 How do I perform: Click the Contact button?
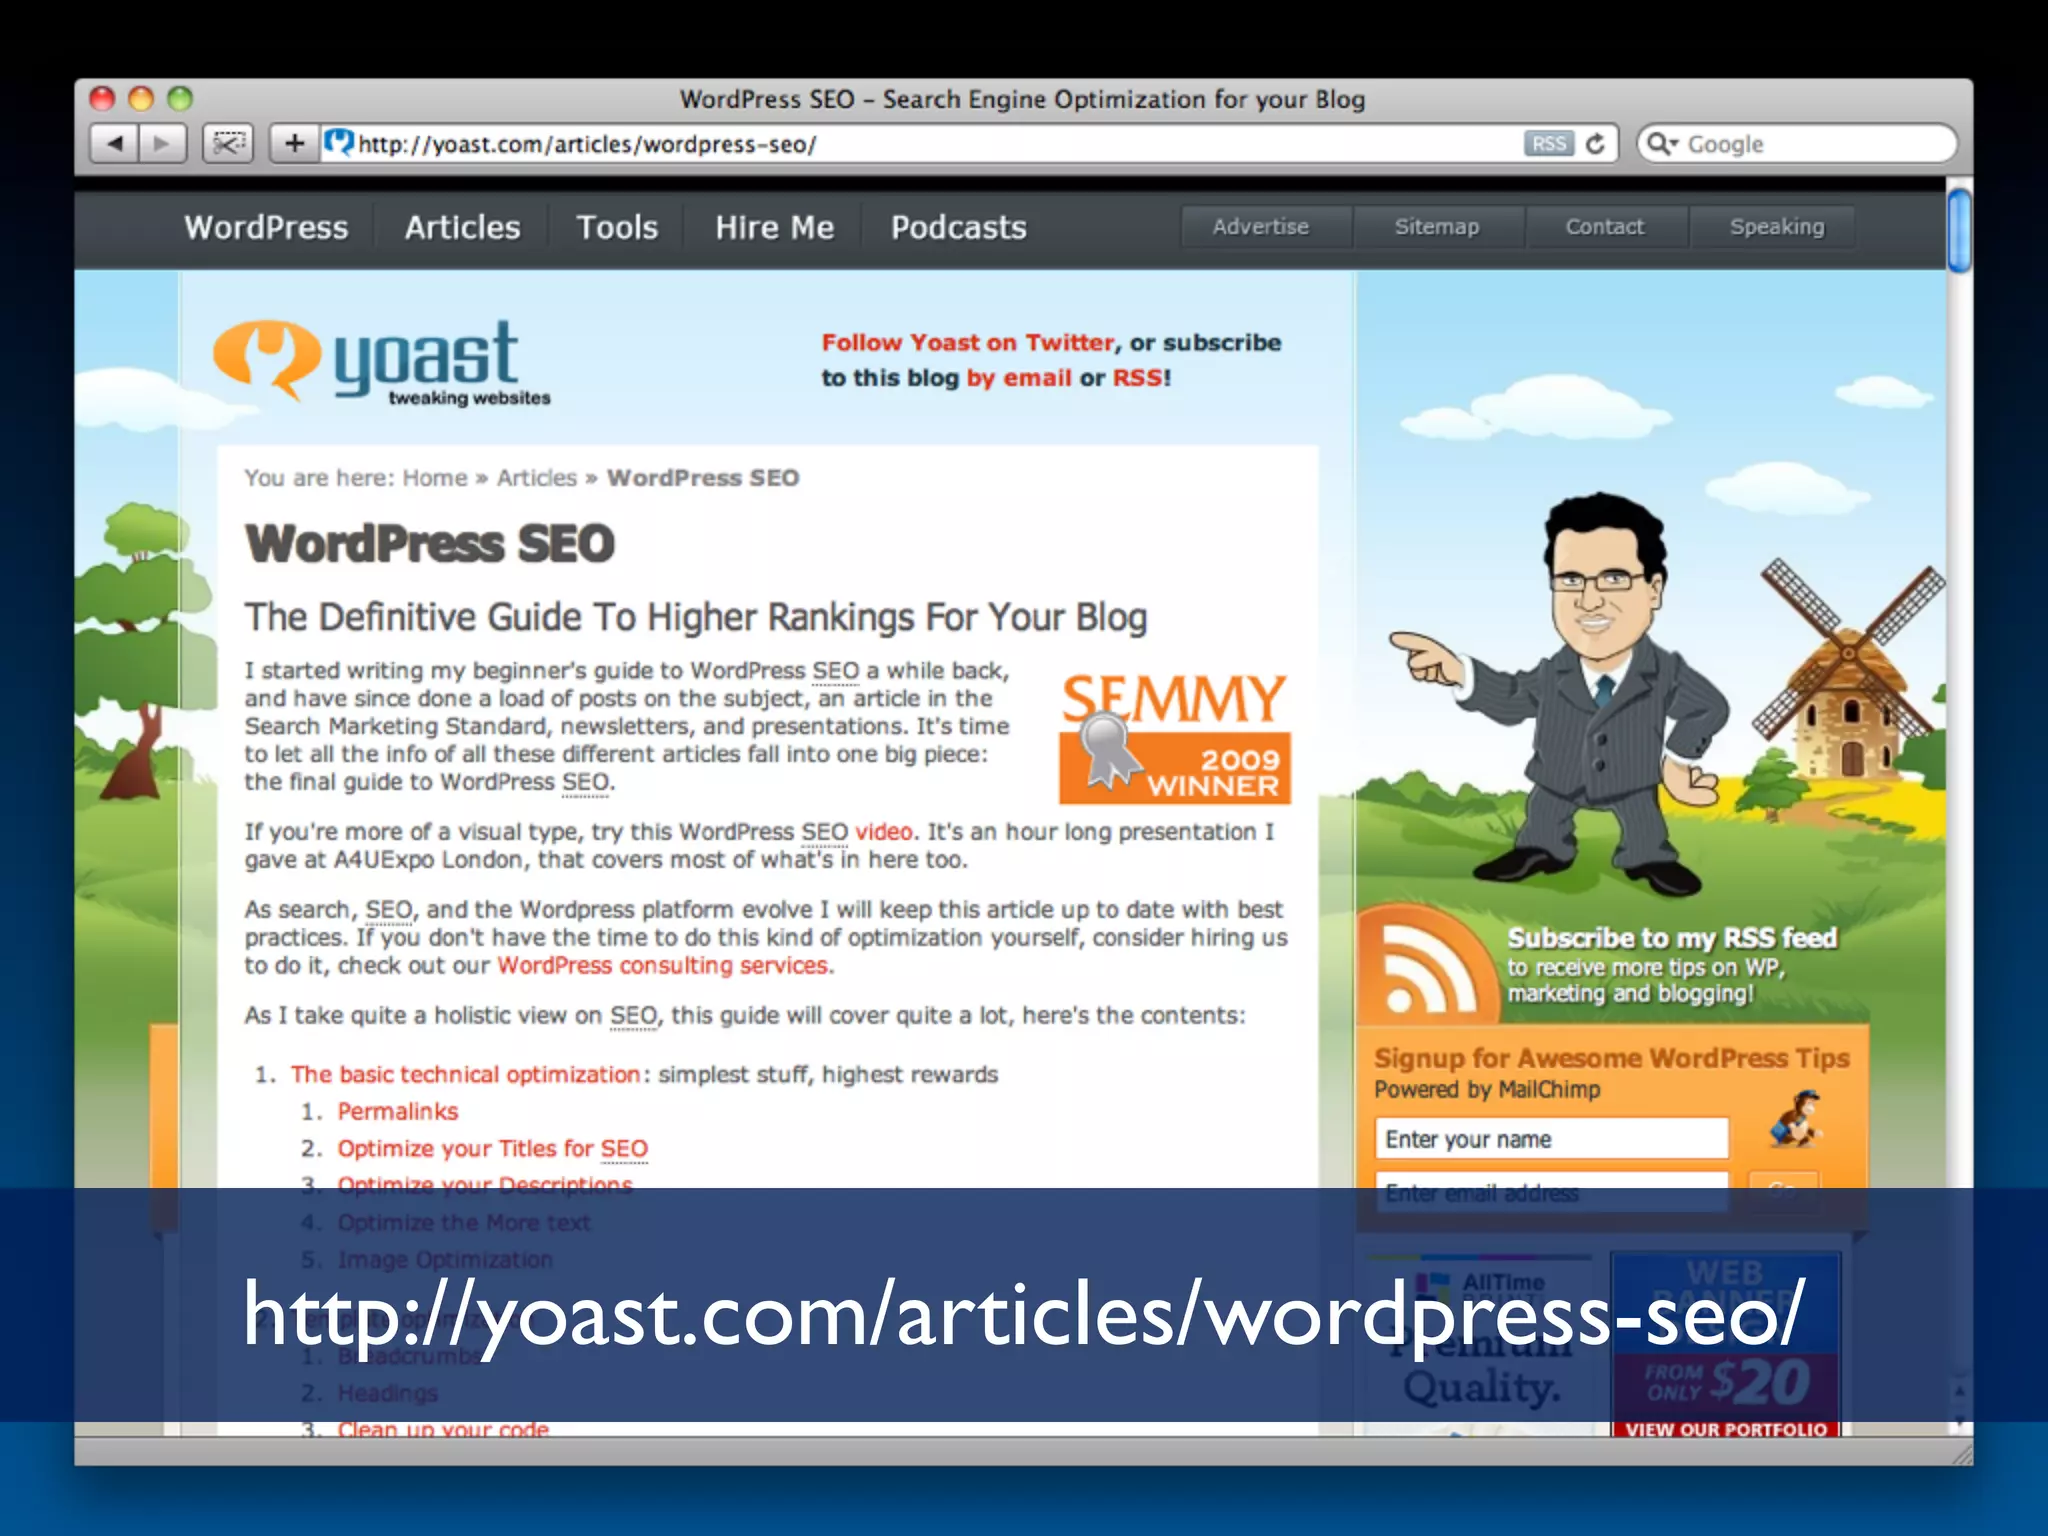tap(1605, 227)
